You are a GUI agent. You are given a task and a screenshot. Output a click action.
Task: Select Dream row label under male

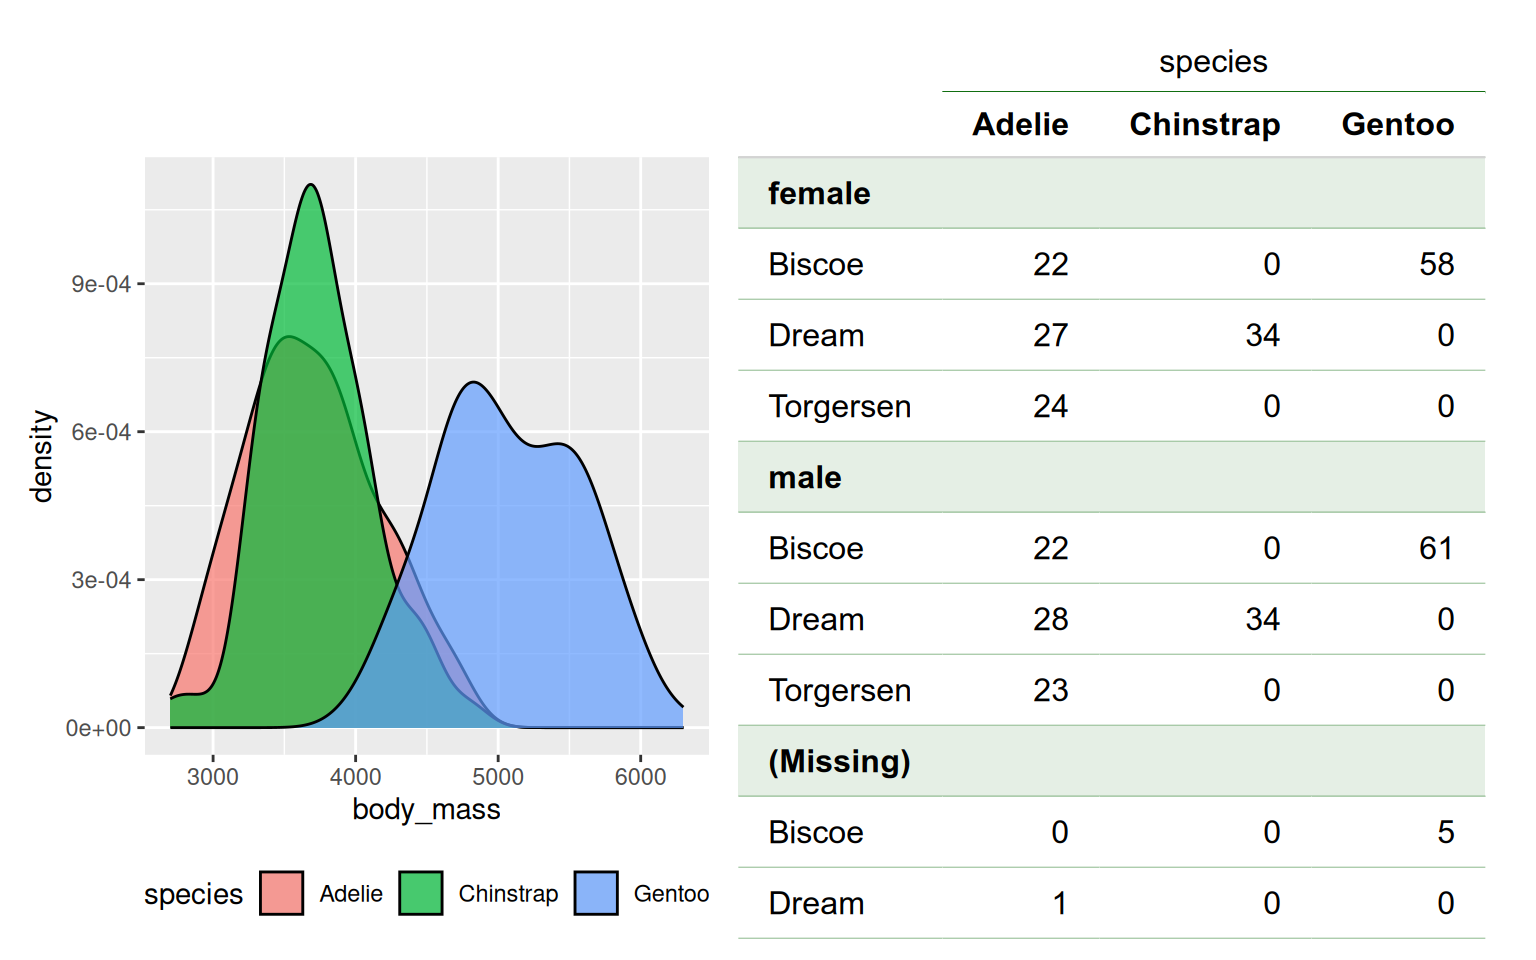coord(816,620)
